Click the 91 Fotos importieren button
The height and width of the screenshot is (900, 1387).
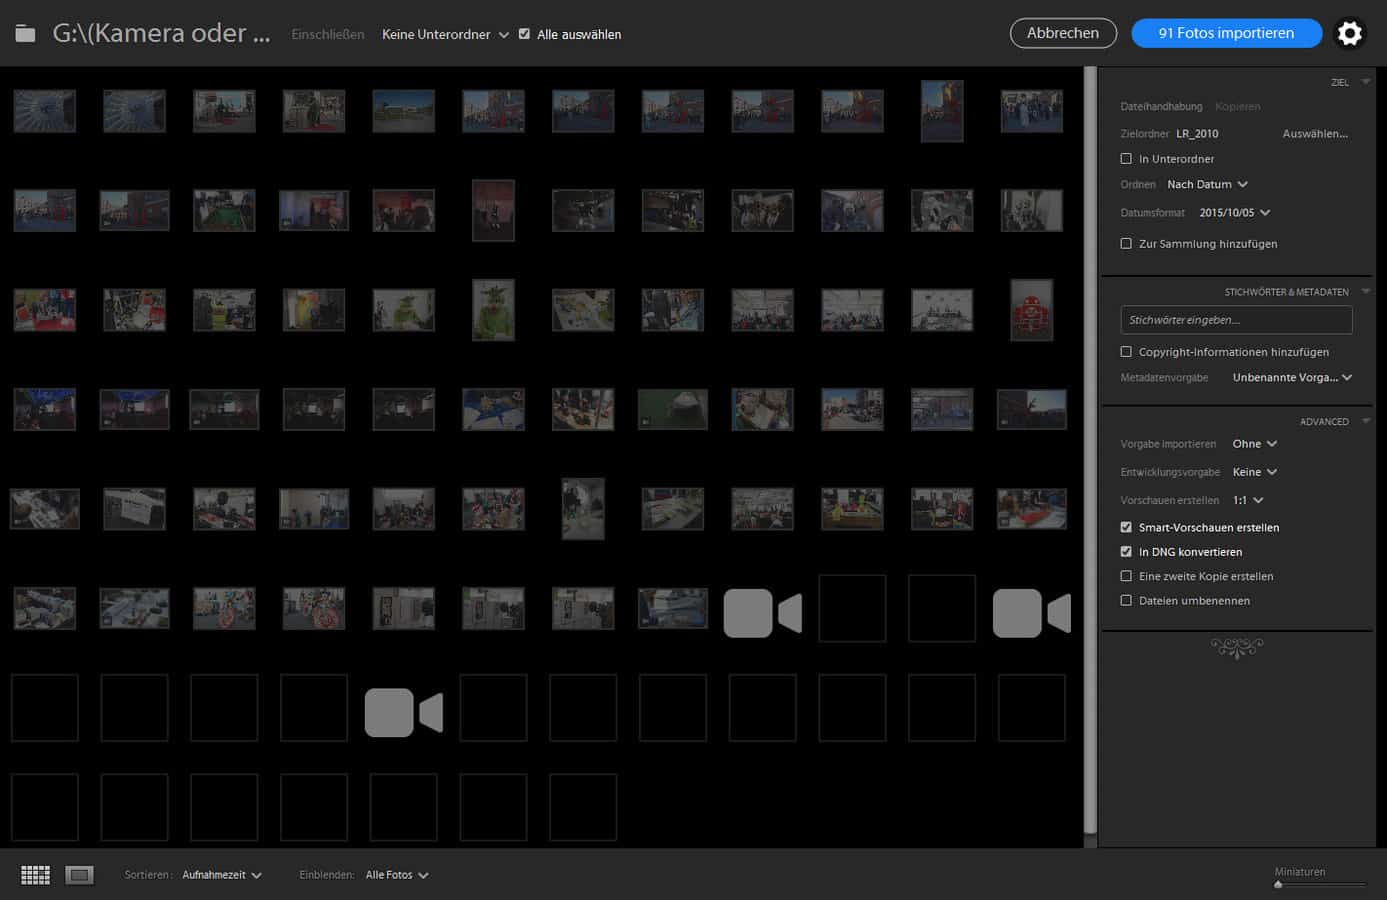point(1226,33)
